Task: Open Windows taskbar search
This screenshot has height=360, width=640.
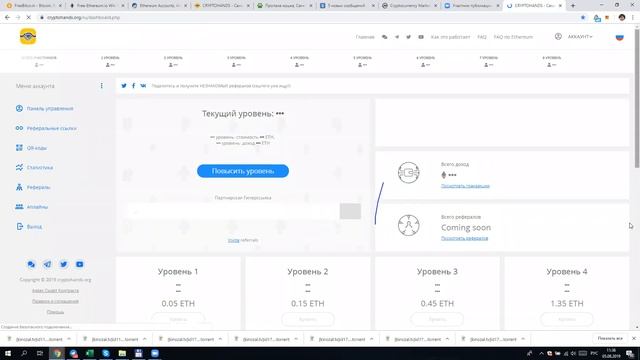Action: coord(24,353)
